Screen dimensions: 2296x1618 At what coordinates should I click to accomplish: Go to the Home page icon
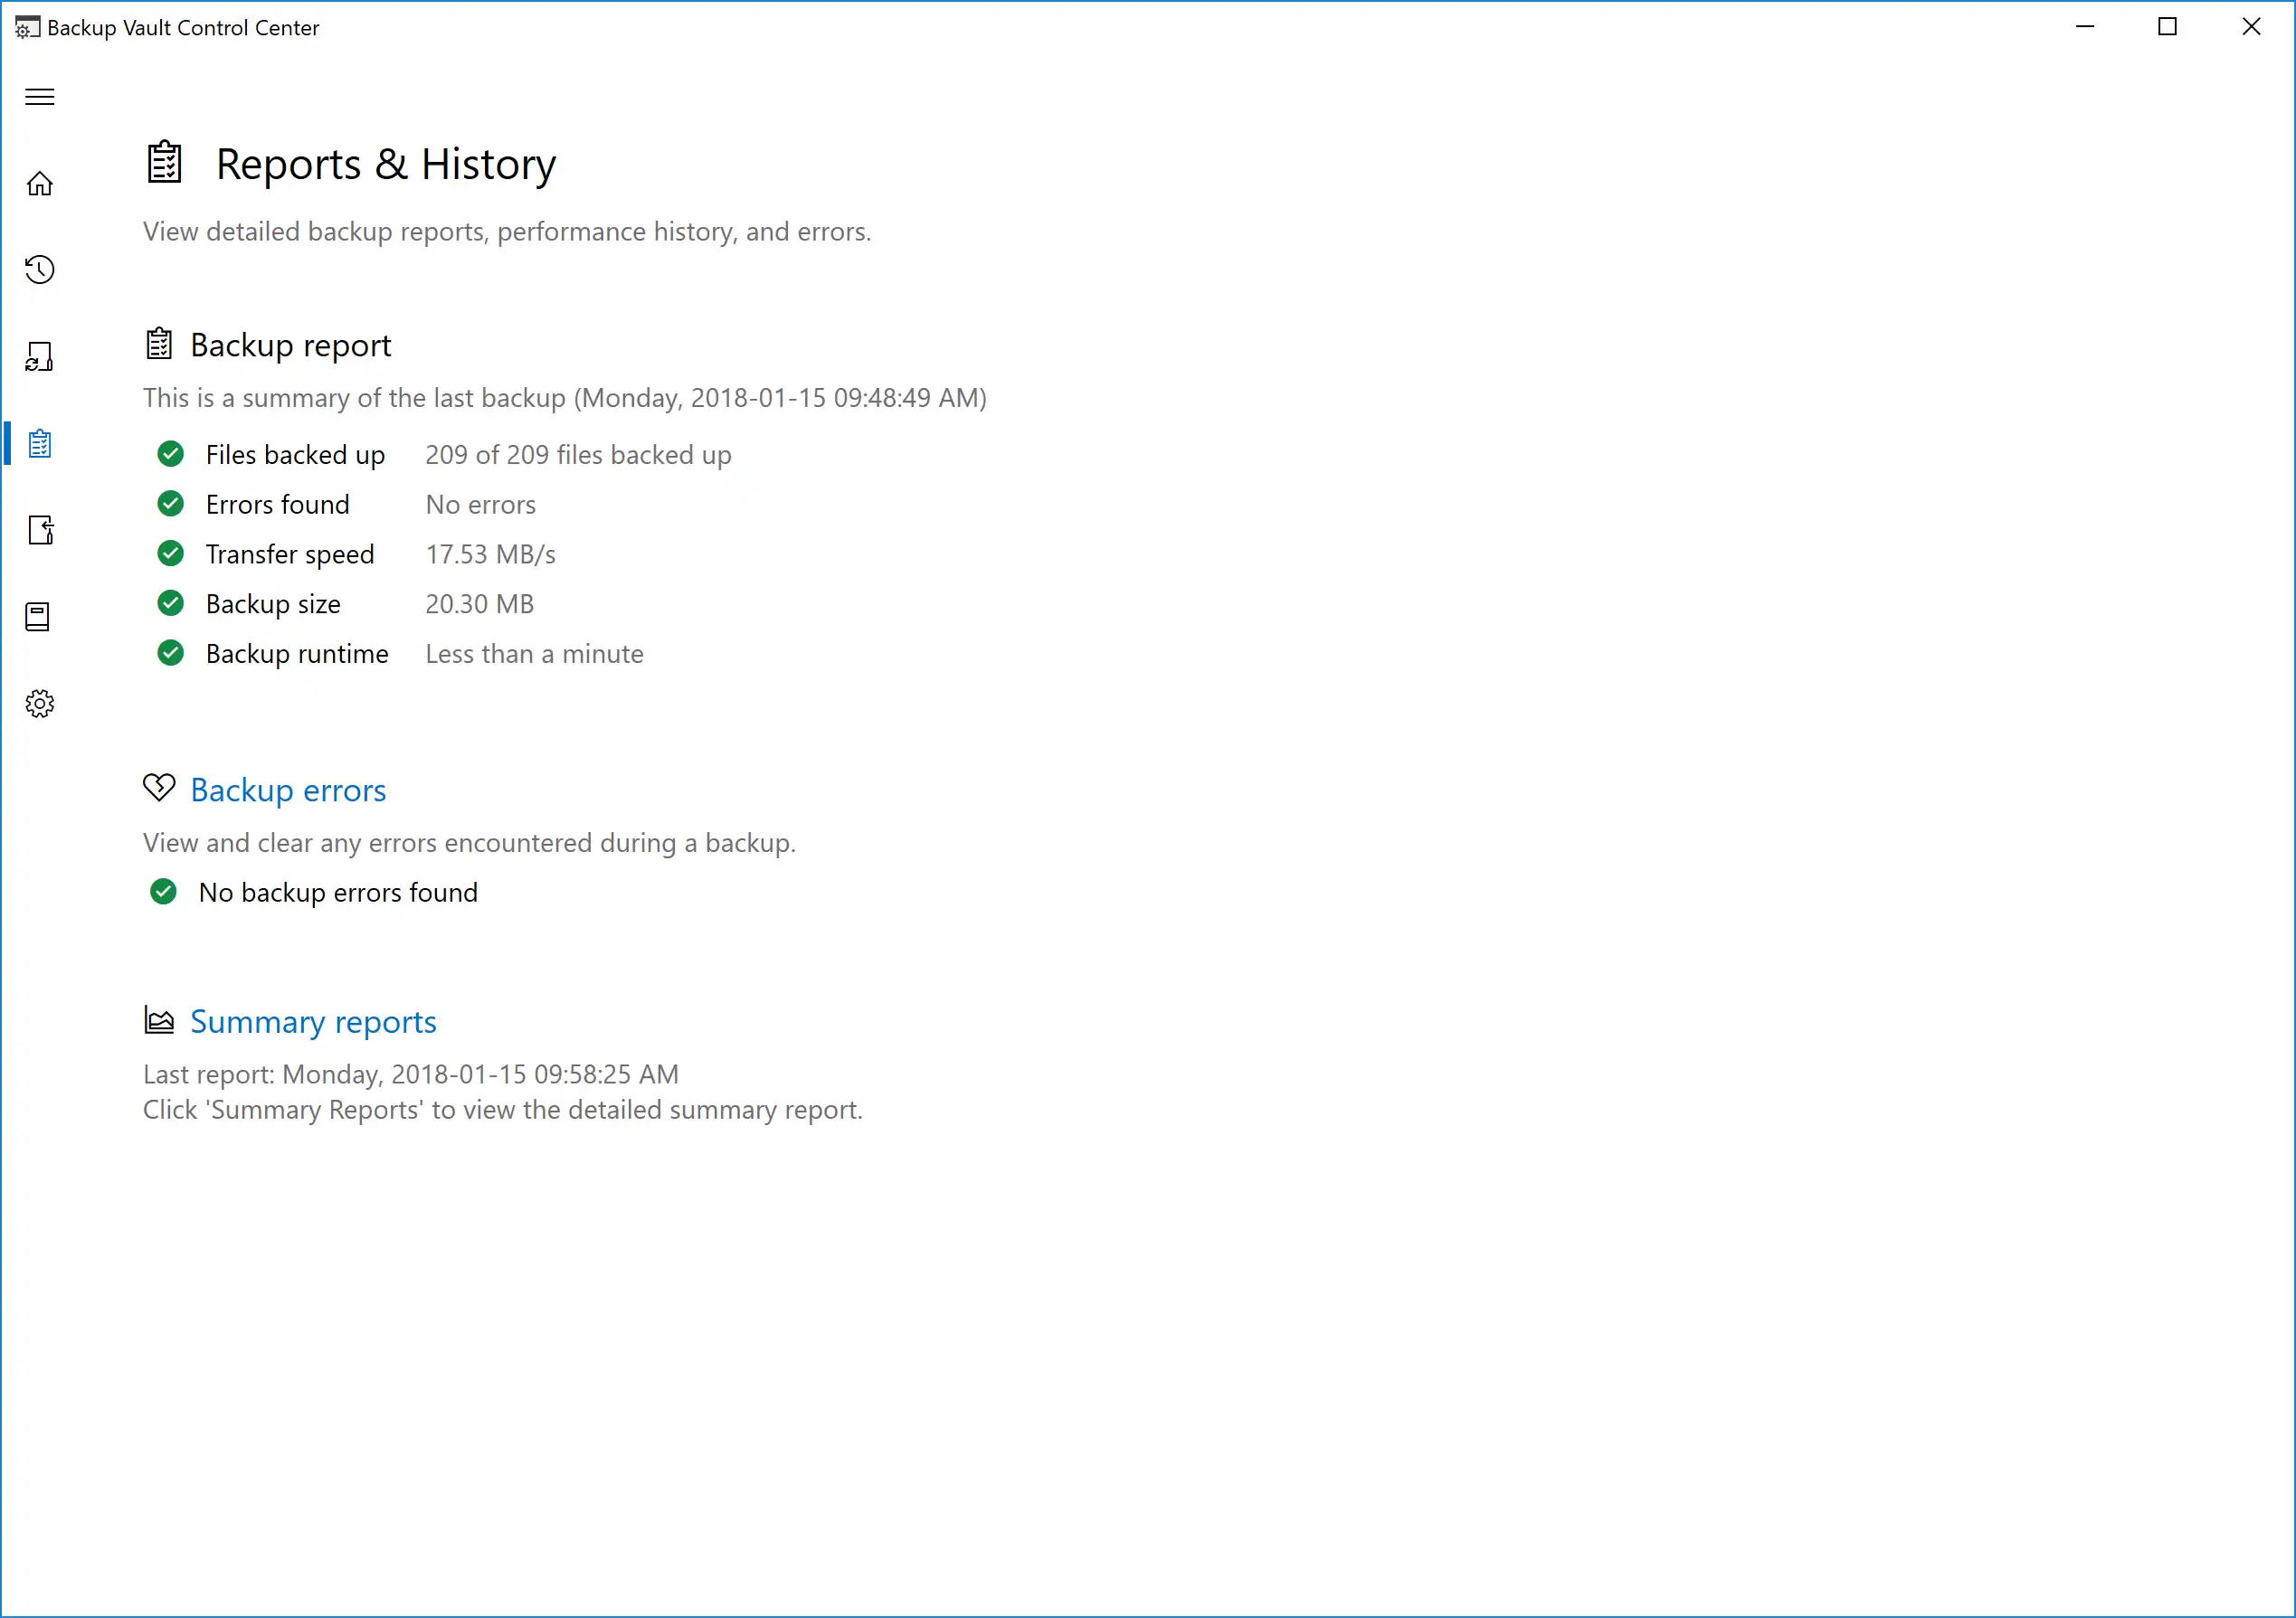coord(40,184)
